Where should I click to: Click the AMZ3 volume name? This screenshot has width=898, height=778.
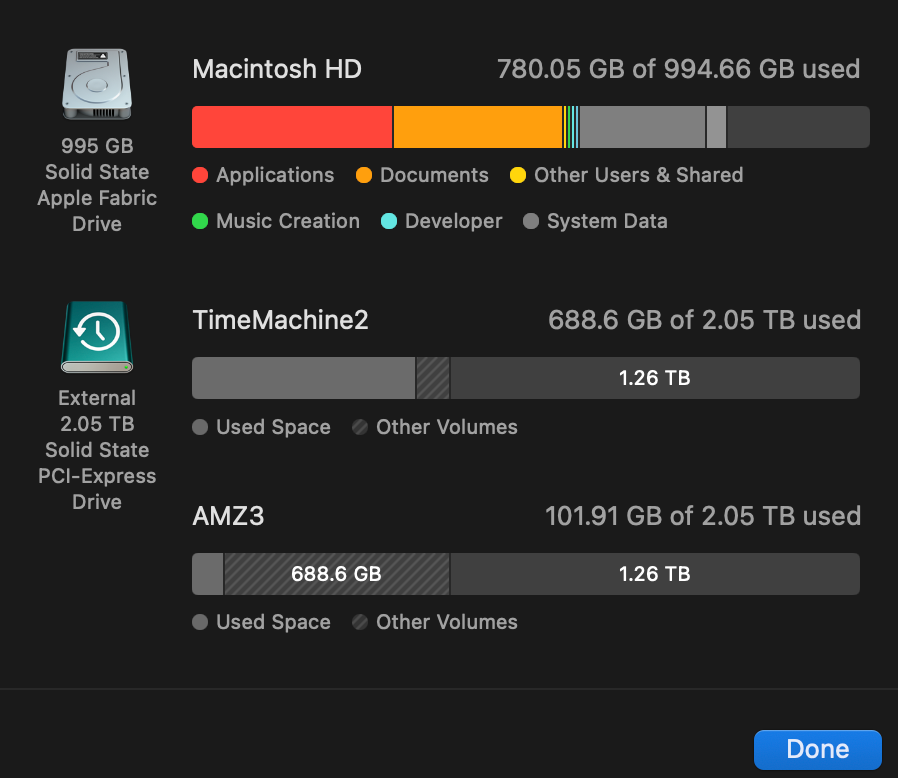[228, 517]
